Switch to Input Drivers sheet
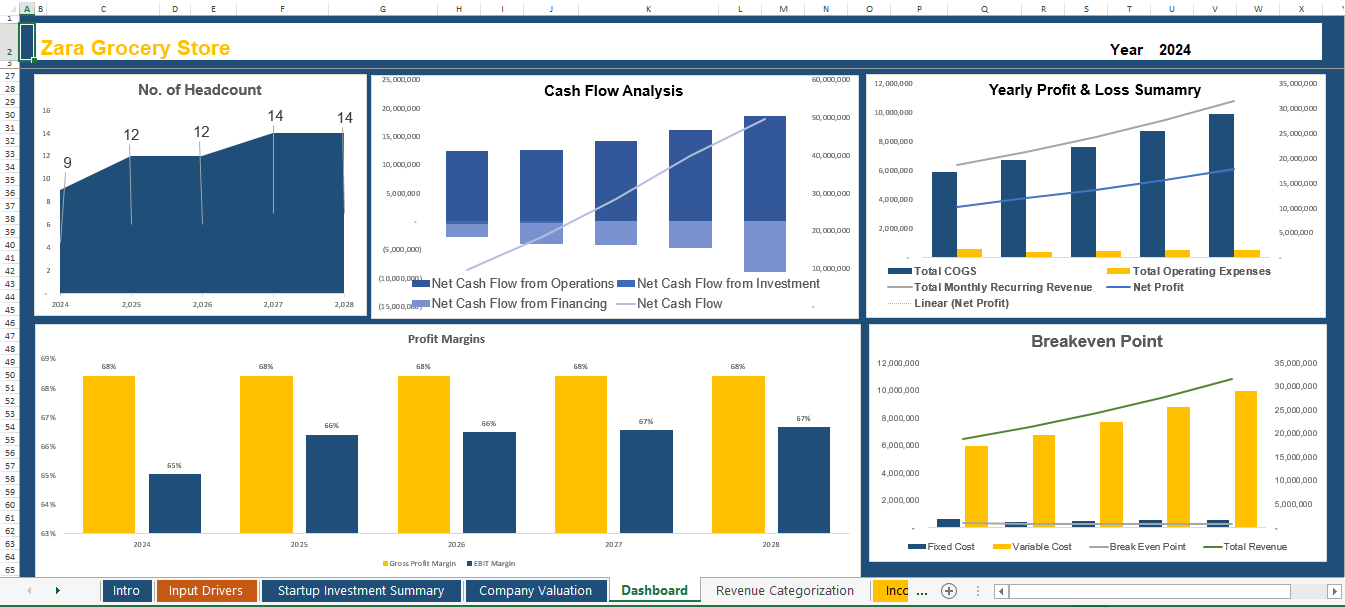Viewport: 1345px width, 607px height. 205,591
